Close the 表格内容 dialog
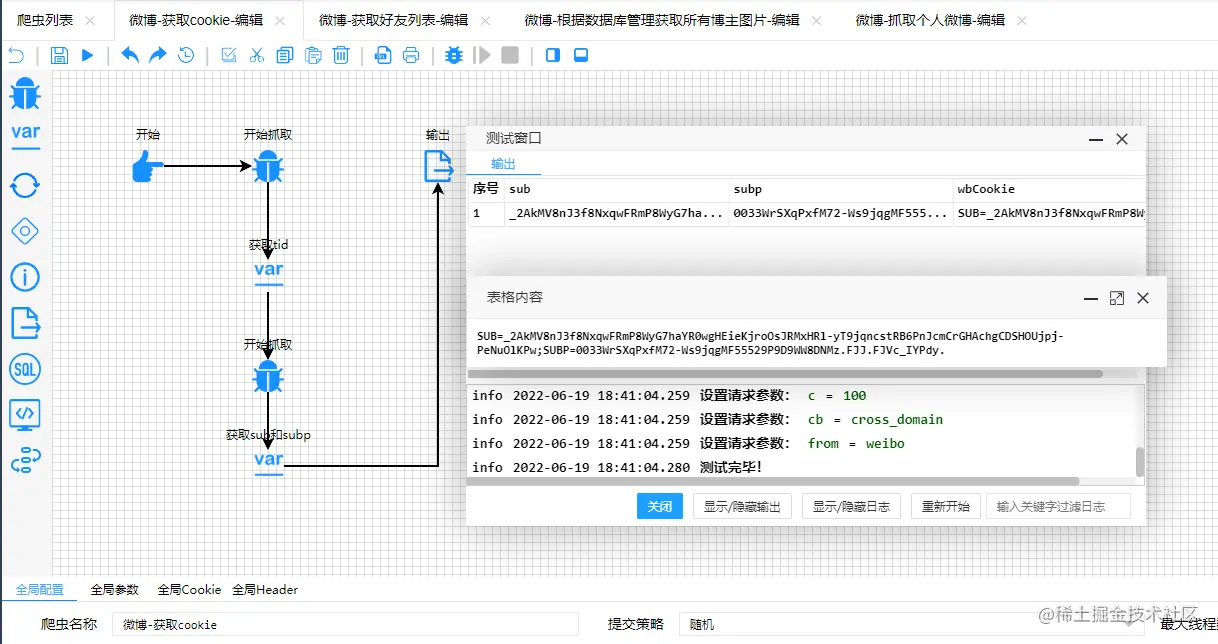The height and width of the screenshot is (644, 1218). (x=1143, y=298)
